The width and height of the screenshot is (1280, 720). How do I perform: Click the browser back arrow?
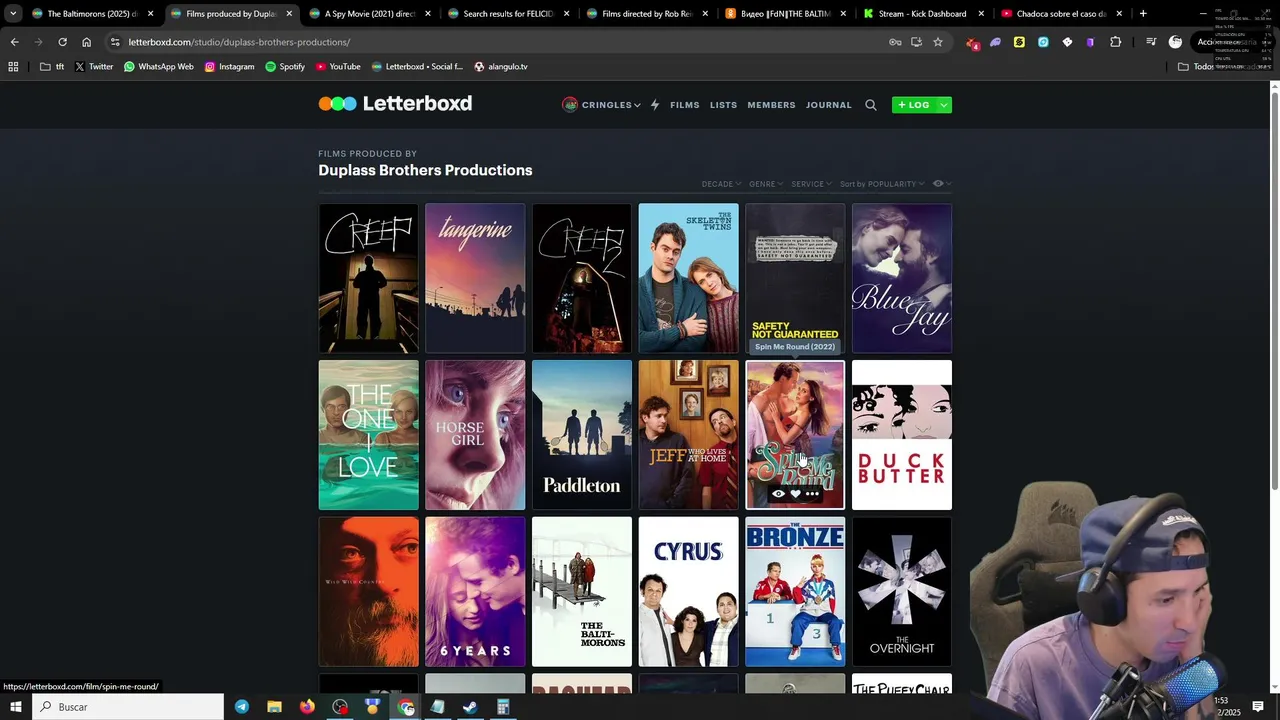(x=14, y=42)
